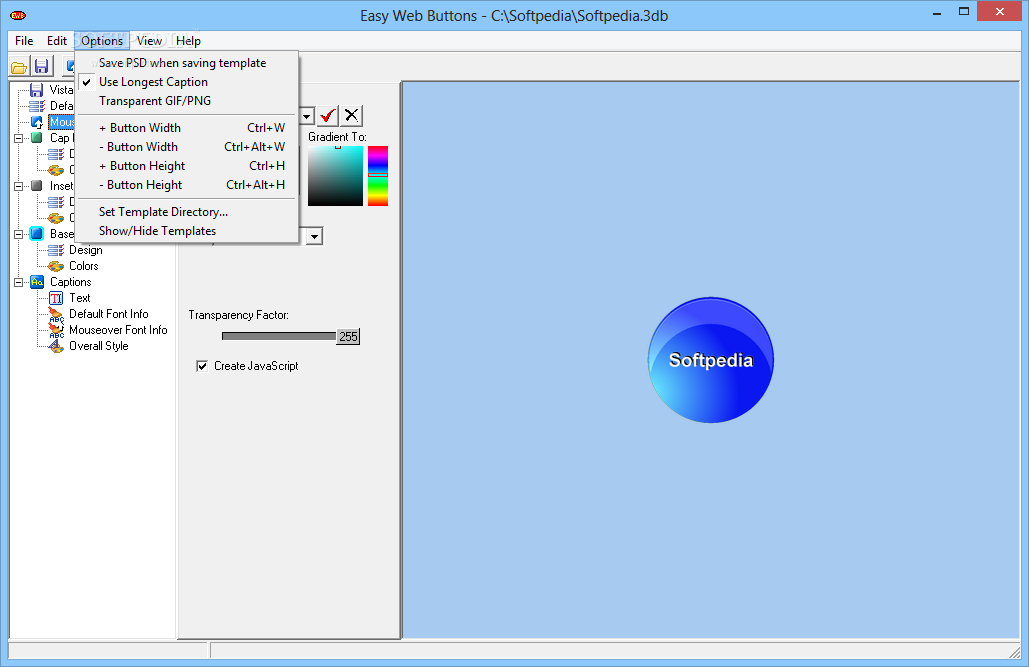
Task: Click the save floppy disk toolbar icon
Action: [41, 66]
